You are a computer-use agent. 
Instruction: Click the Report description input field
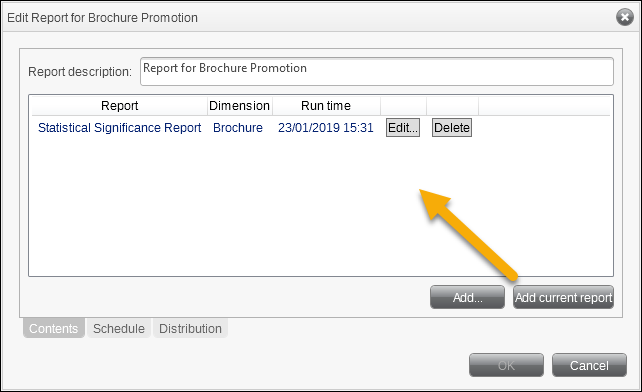[377, 72]
